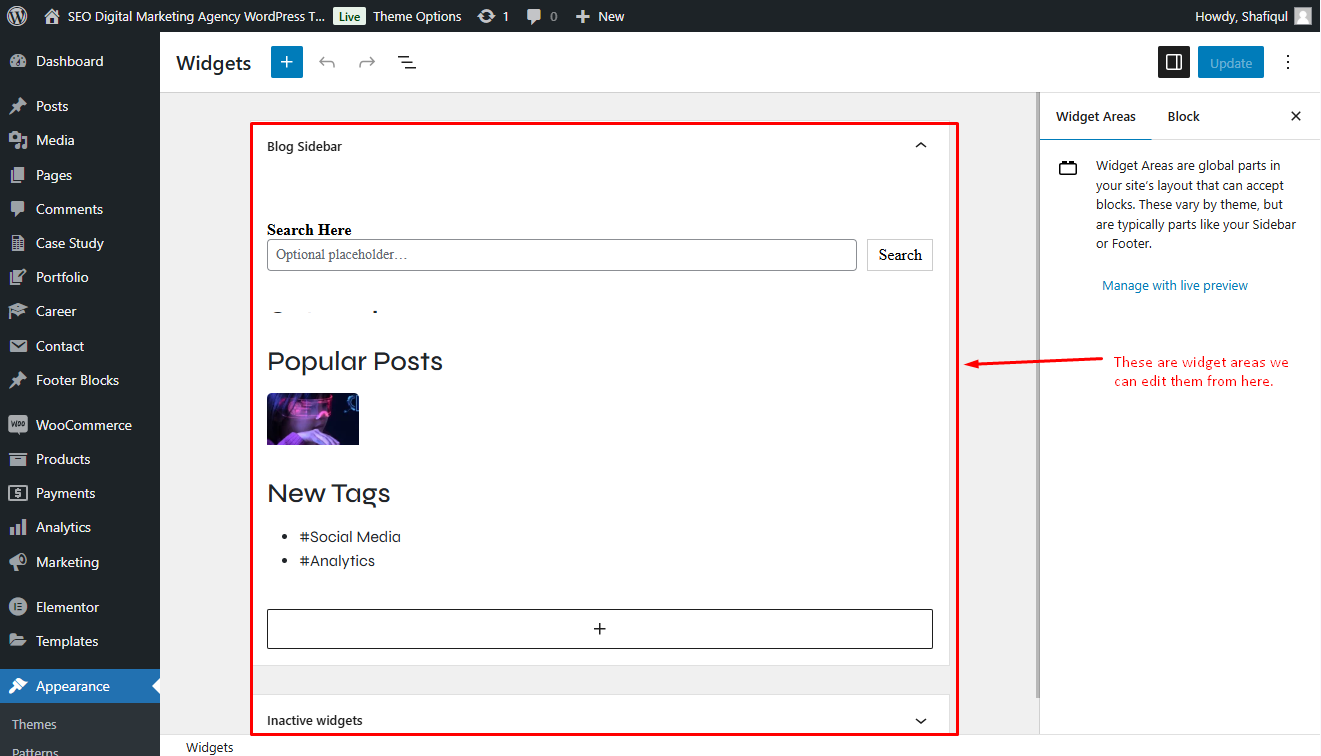Select the New Tags heading
Image resolution: width=1321 pixels, height=756 pixels.
329,493
